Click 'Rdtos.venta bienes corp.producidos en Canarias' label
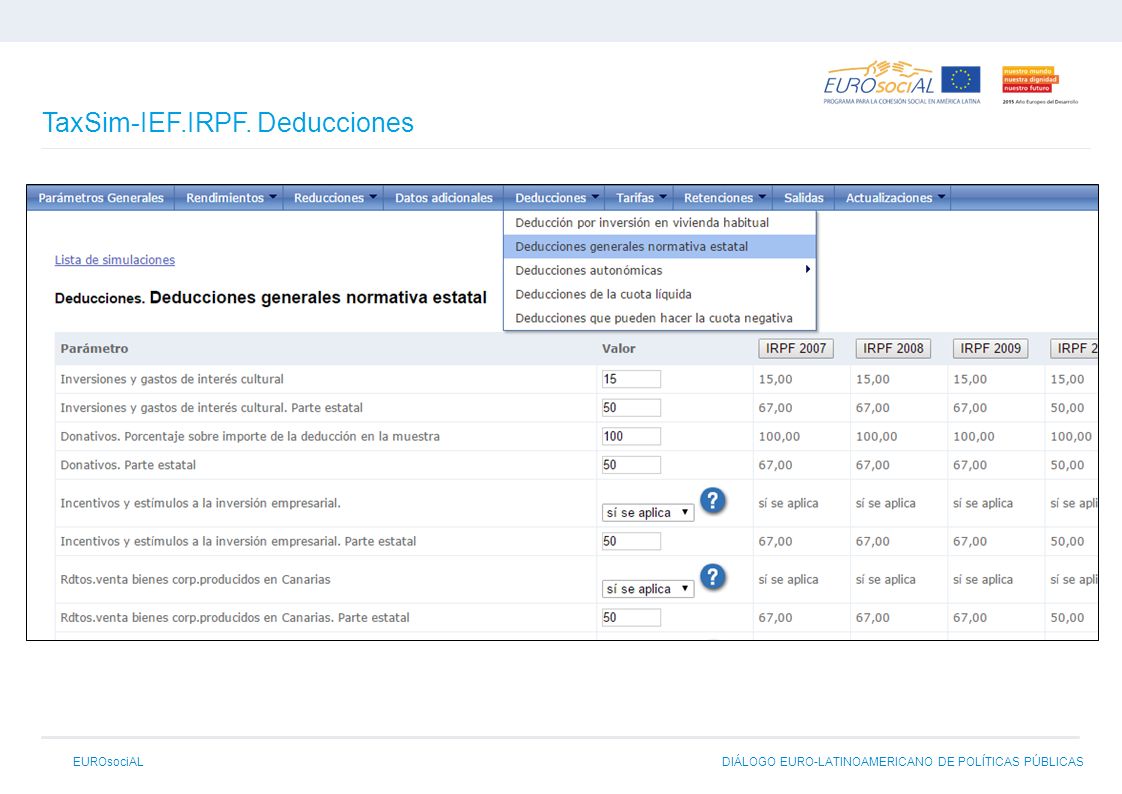The height and width of the screenshot is (794, 1122). [x=195, y=579]
